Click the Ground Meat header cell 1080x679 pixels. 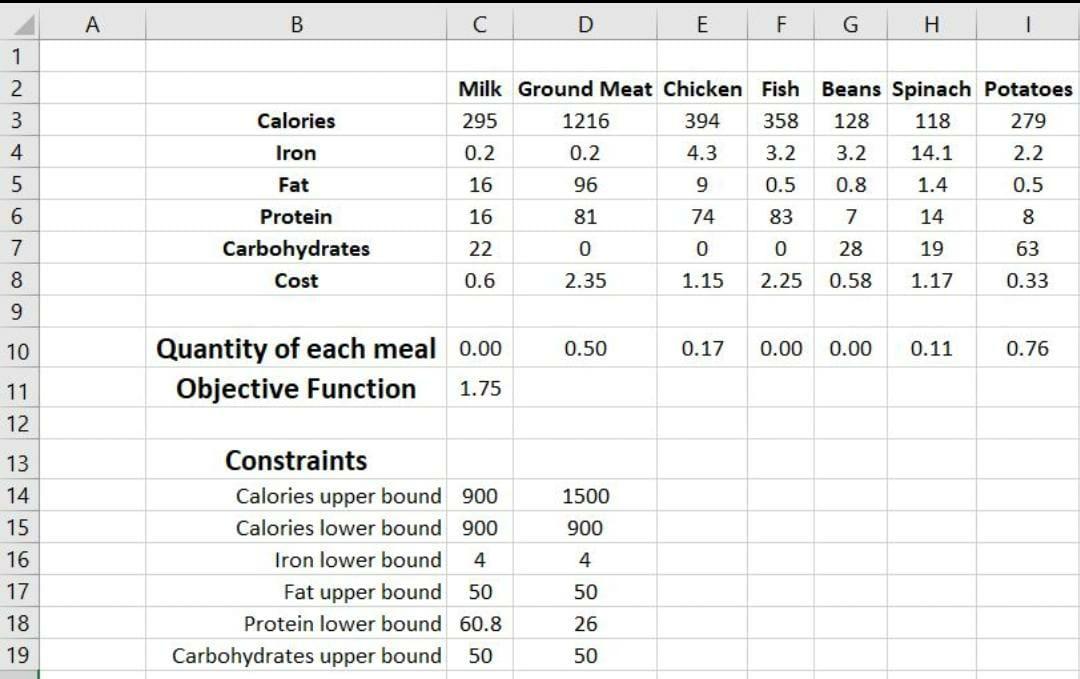click(585, 89)
